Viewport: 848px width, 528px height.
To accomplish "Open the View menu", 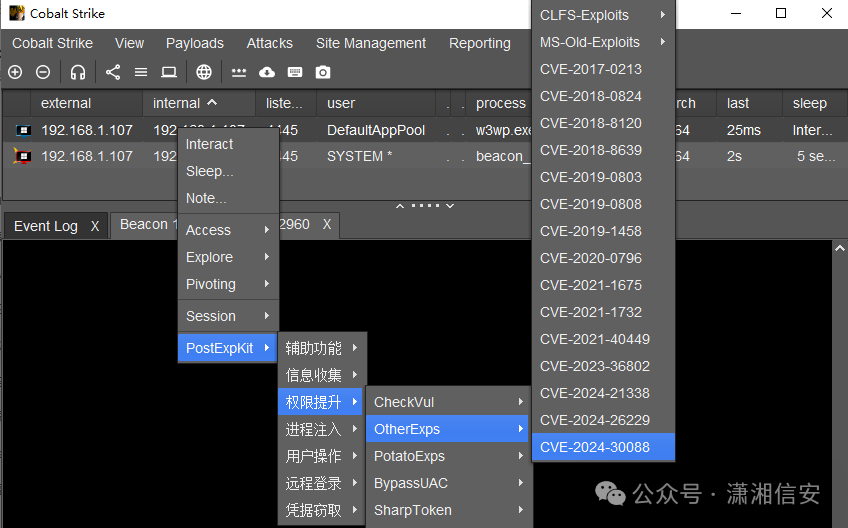I will [129, 43].
